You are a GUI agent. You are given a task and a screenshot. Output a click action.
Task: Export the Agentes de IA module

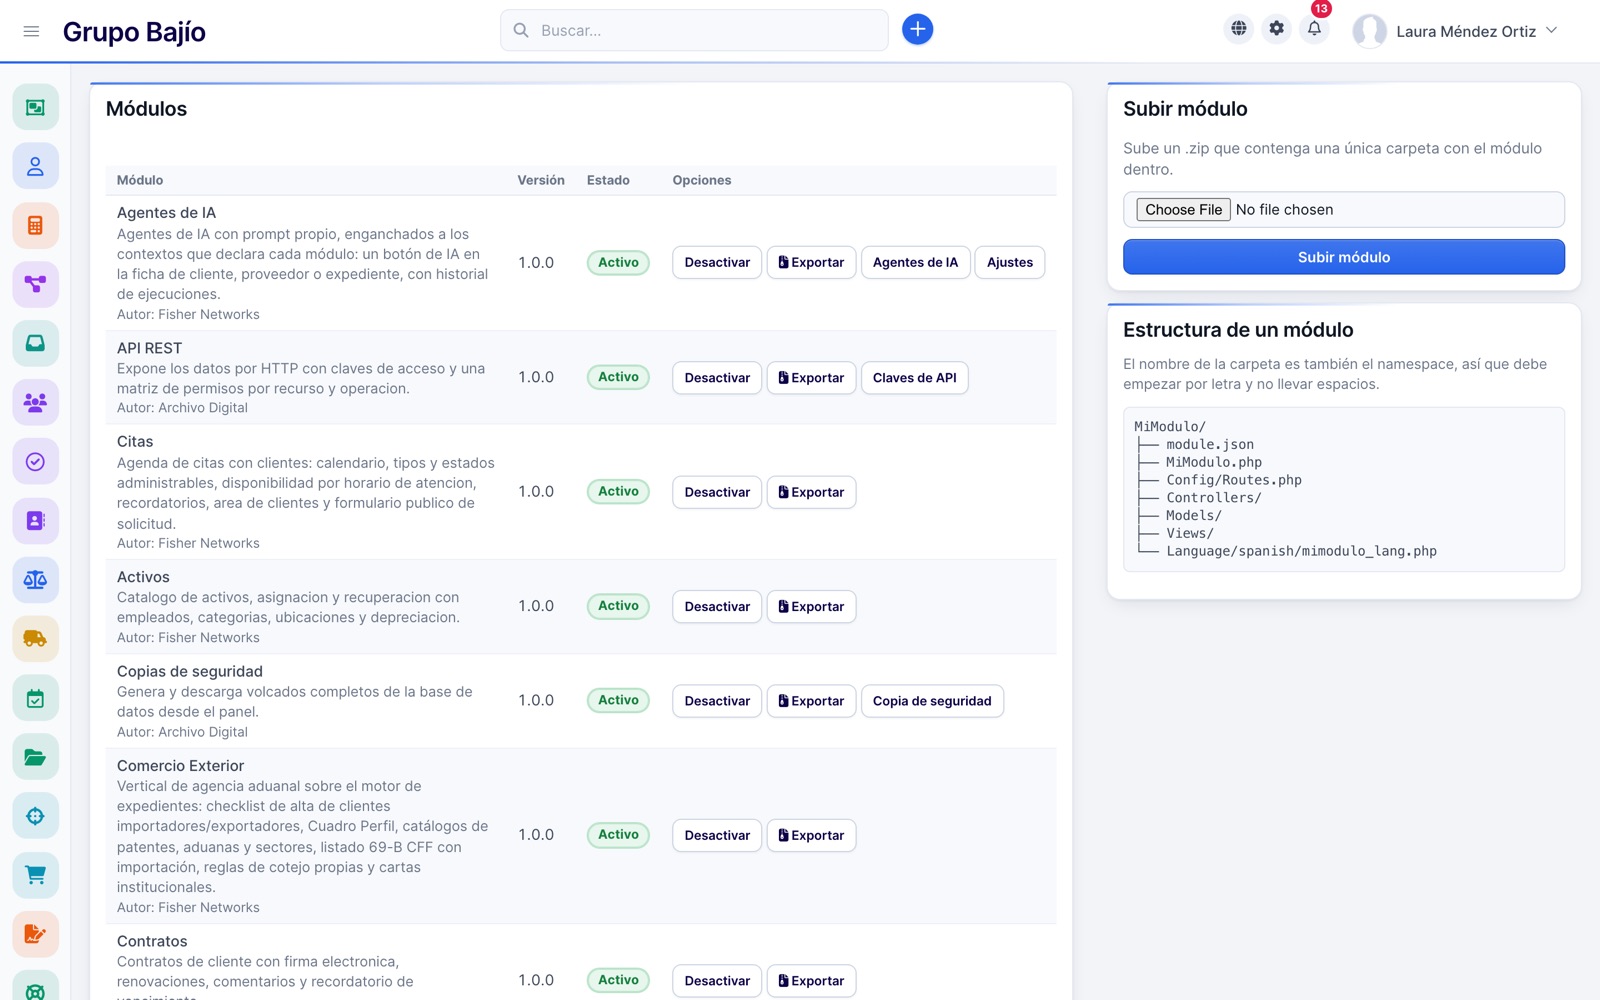tap(811, 262)
